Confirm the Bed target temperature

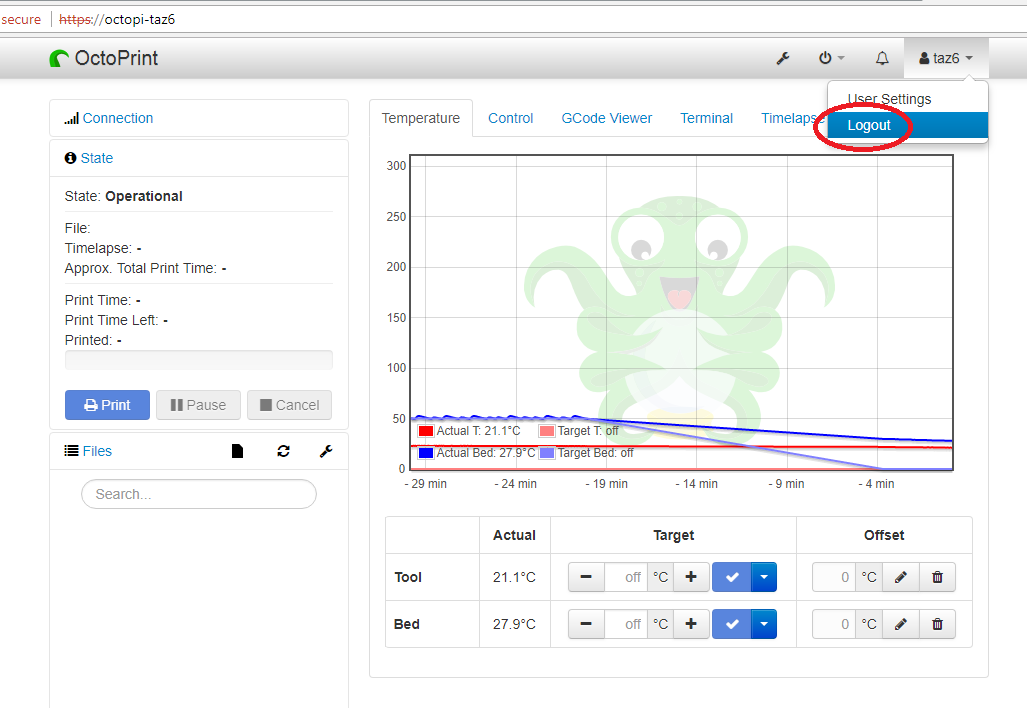tap(732, 624)
